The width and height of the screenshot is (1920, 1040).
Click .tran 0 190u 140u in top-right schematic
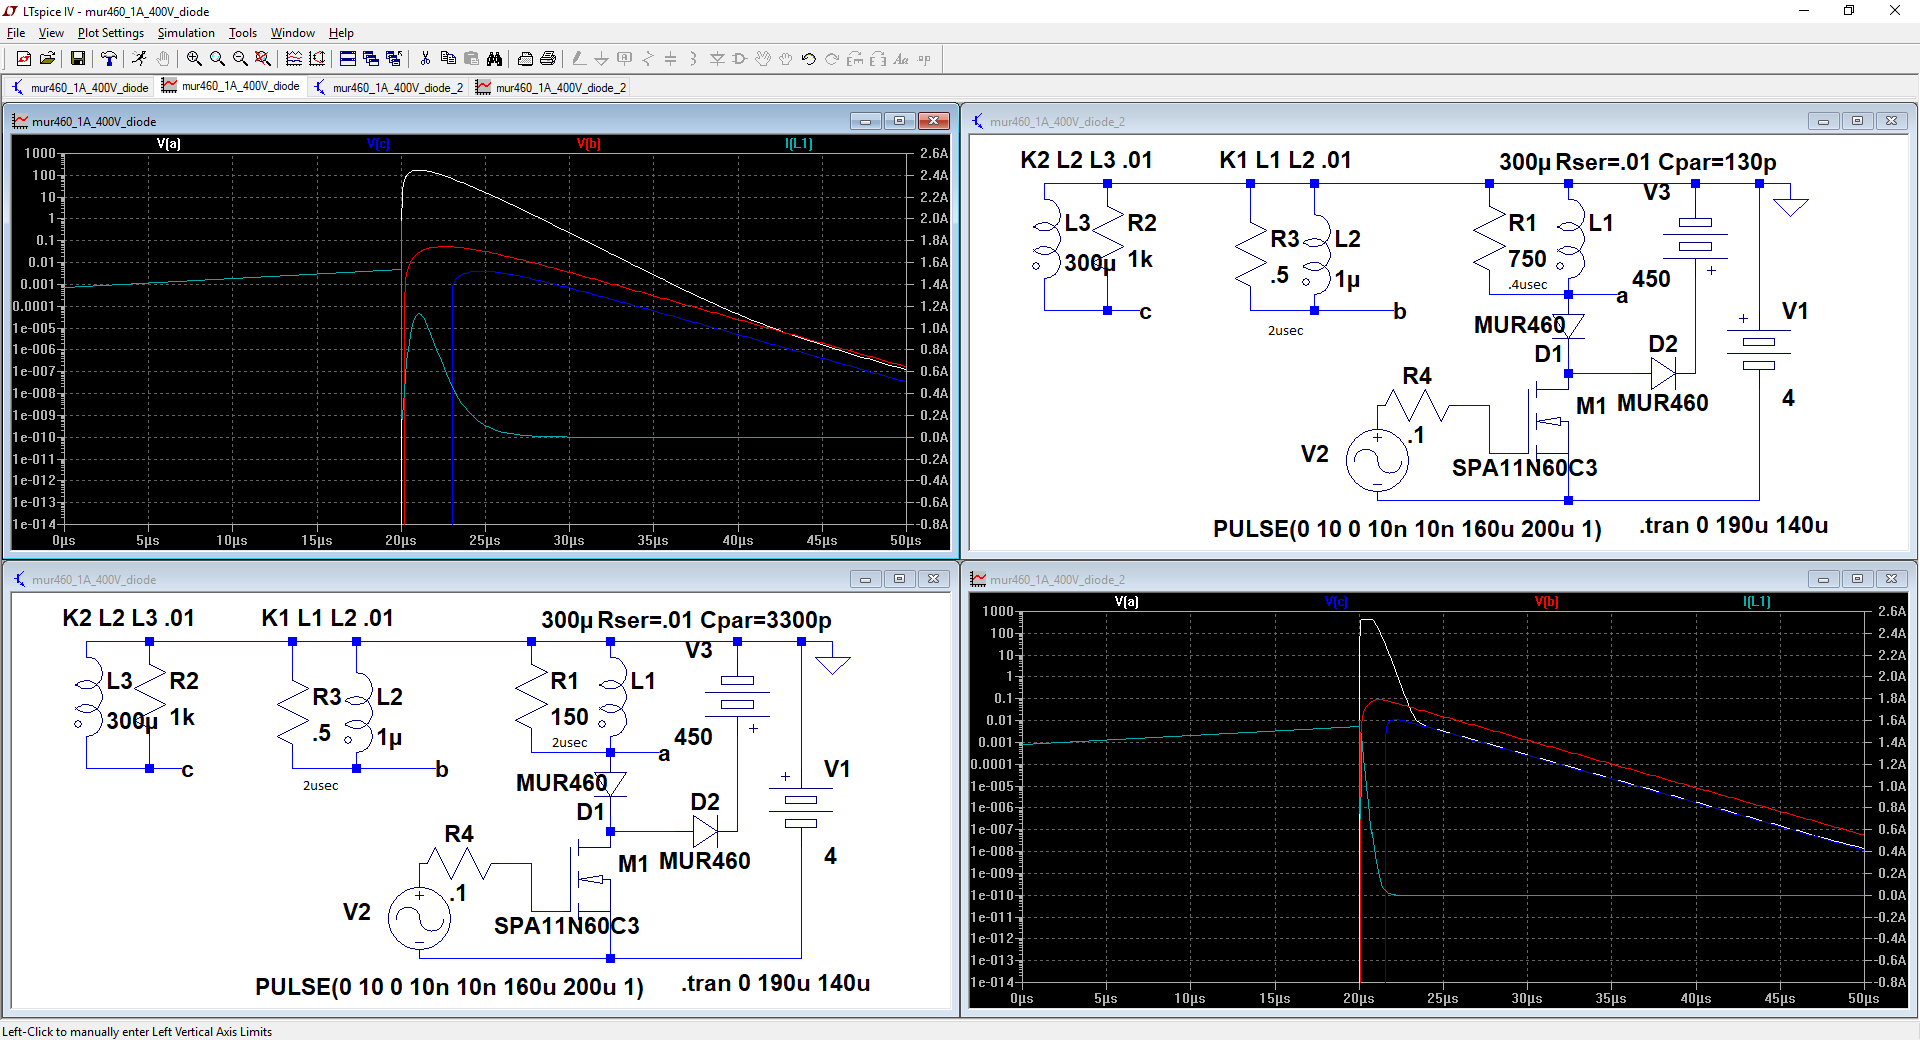(x=1733, y=526)
